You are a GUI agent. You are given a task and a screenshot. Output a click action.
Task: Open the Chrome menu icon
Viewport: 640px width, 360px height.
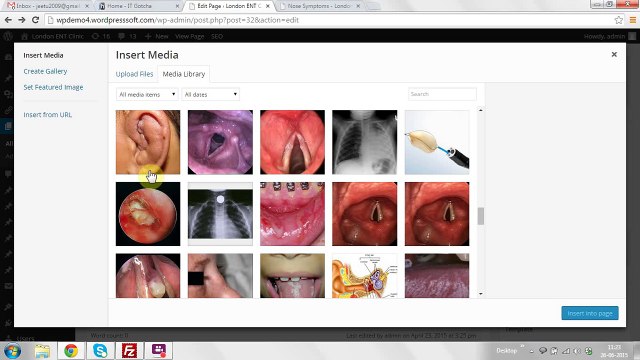pyautogui.click(x=633, y=20)
